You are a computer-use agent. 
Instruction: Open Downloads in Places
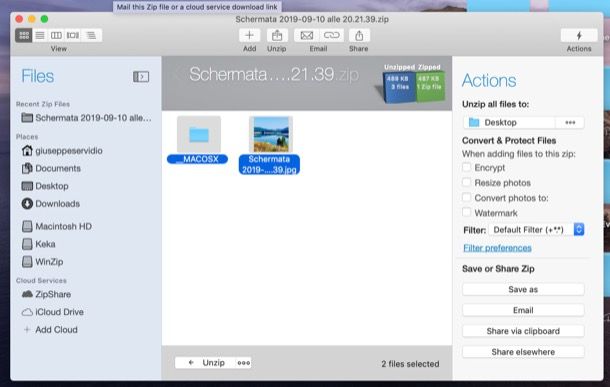[x=51, y=203]
